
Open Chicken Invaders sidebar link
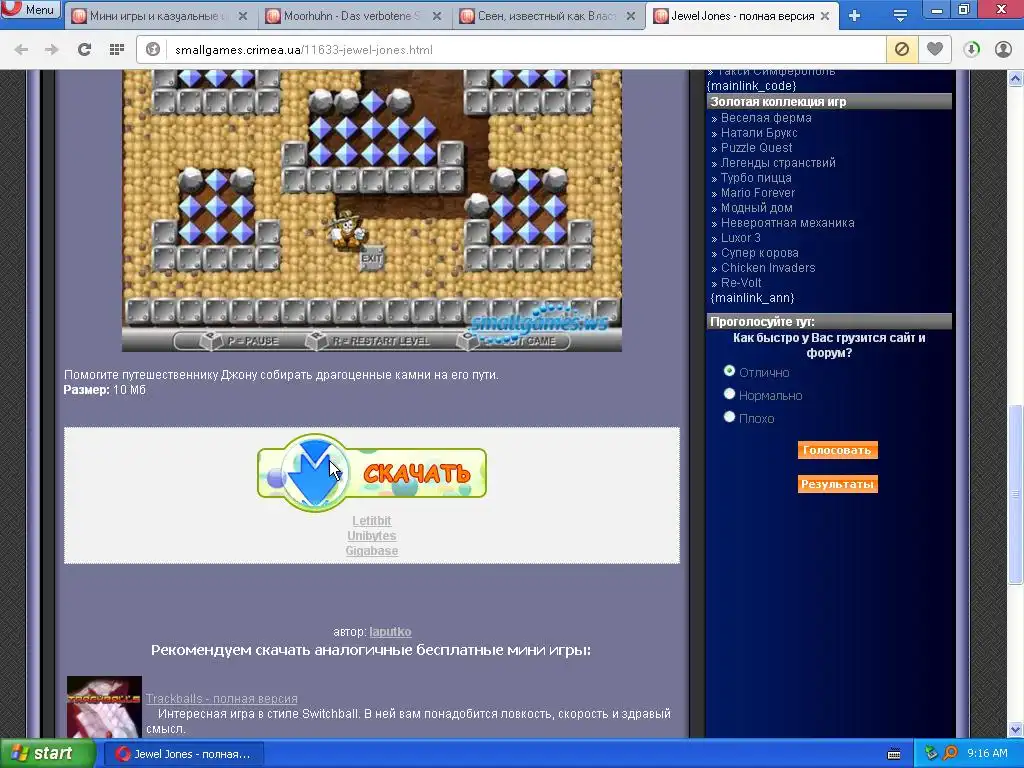[x=768, y=268]
